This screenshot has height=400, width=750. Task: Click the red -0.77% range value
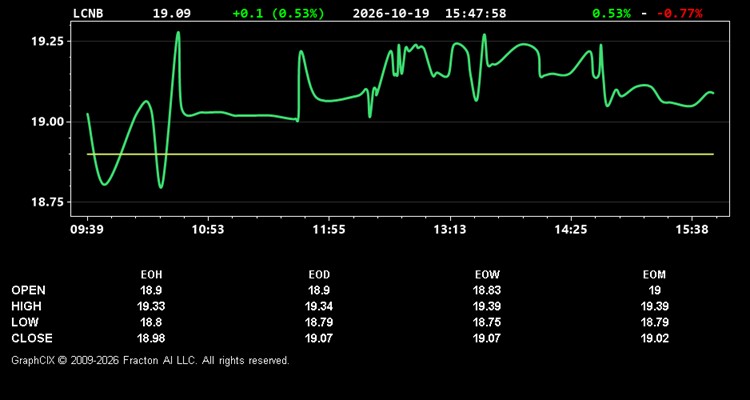680,13
